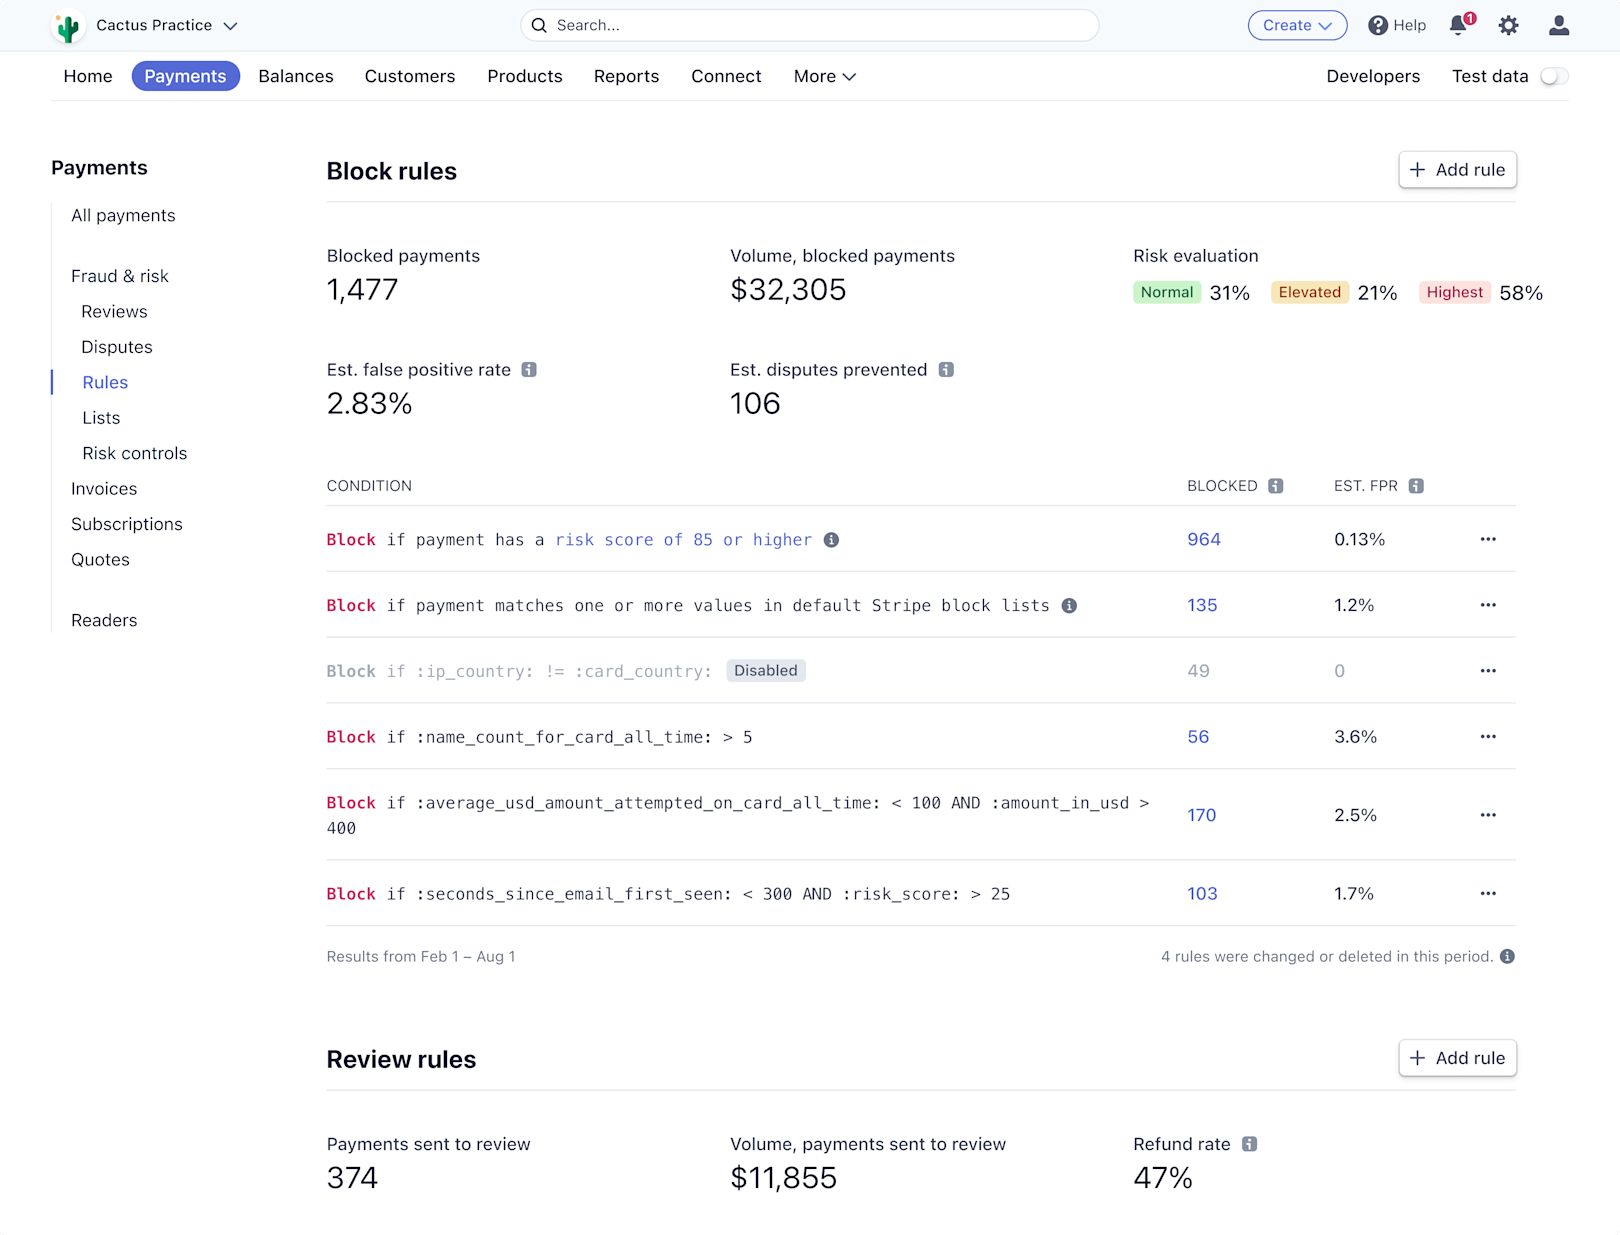Open the overflow menu for the risk score rule

click(1488, 539)
